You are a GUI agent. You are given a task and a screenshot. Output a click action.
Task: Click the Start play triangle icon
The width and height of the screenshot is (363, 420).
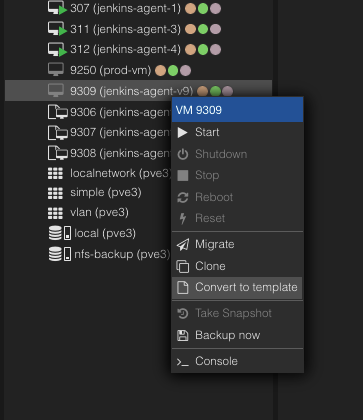182,132
